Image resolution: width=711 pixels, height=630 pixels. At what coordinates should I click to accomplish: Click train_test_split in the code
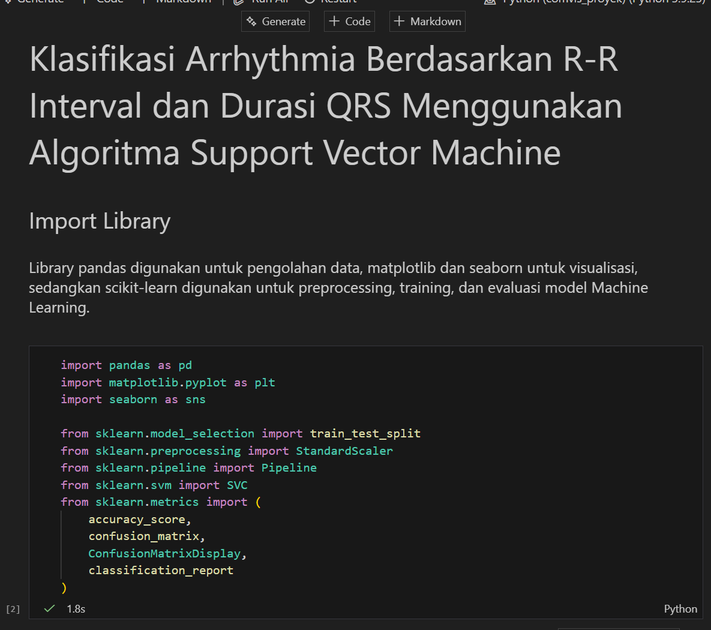point(365,434)
